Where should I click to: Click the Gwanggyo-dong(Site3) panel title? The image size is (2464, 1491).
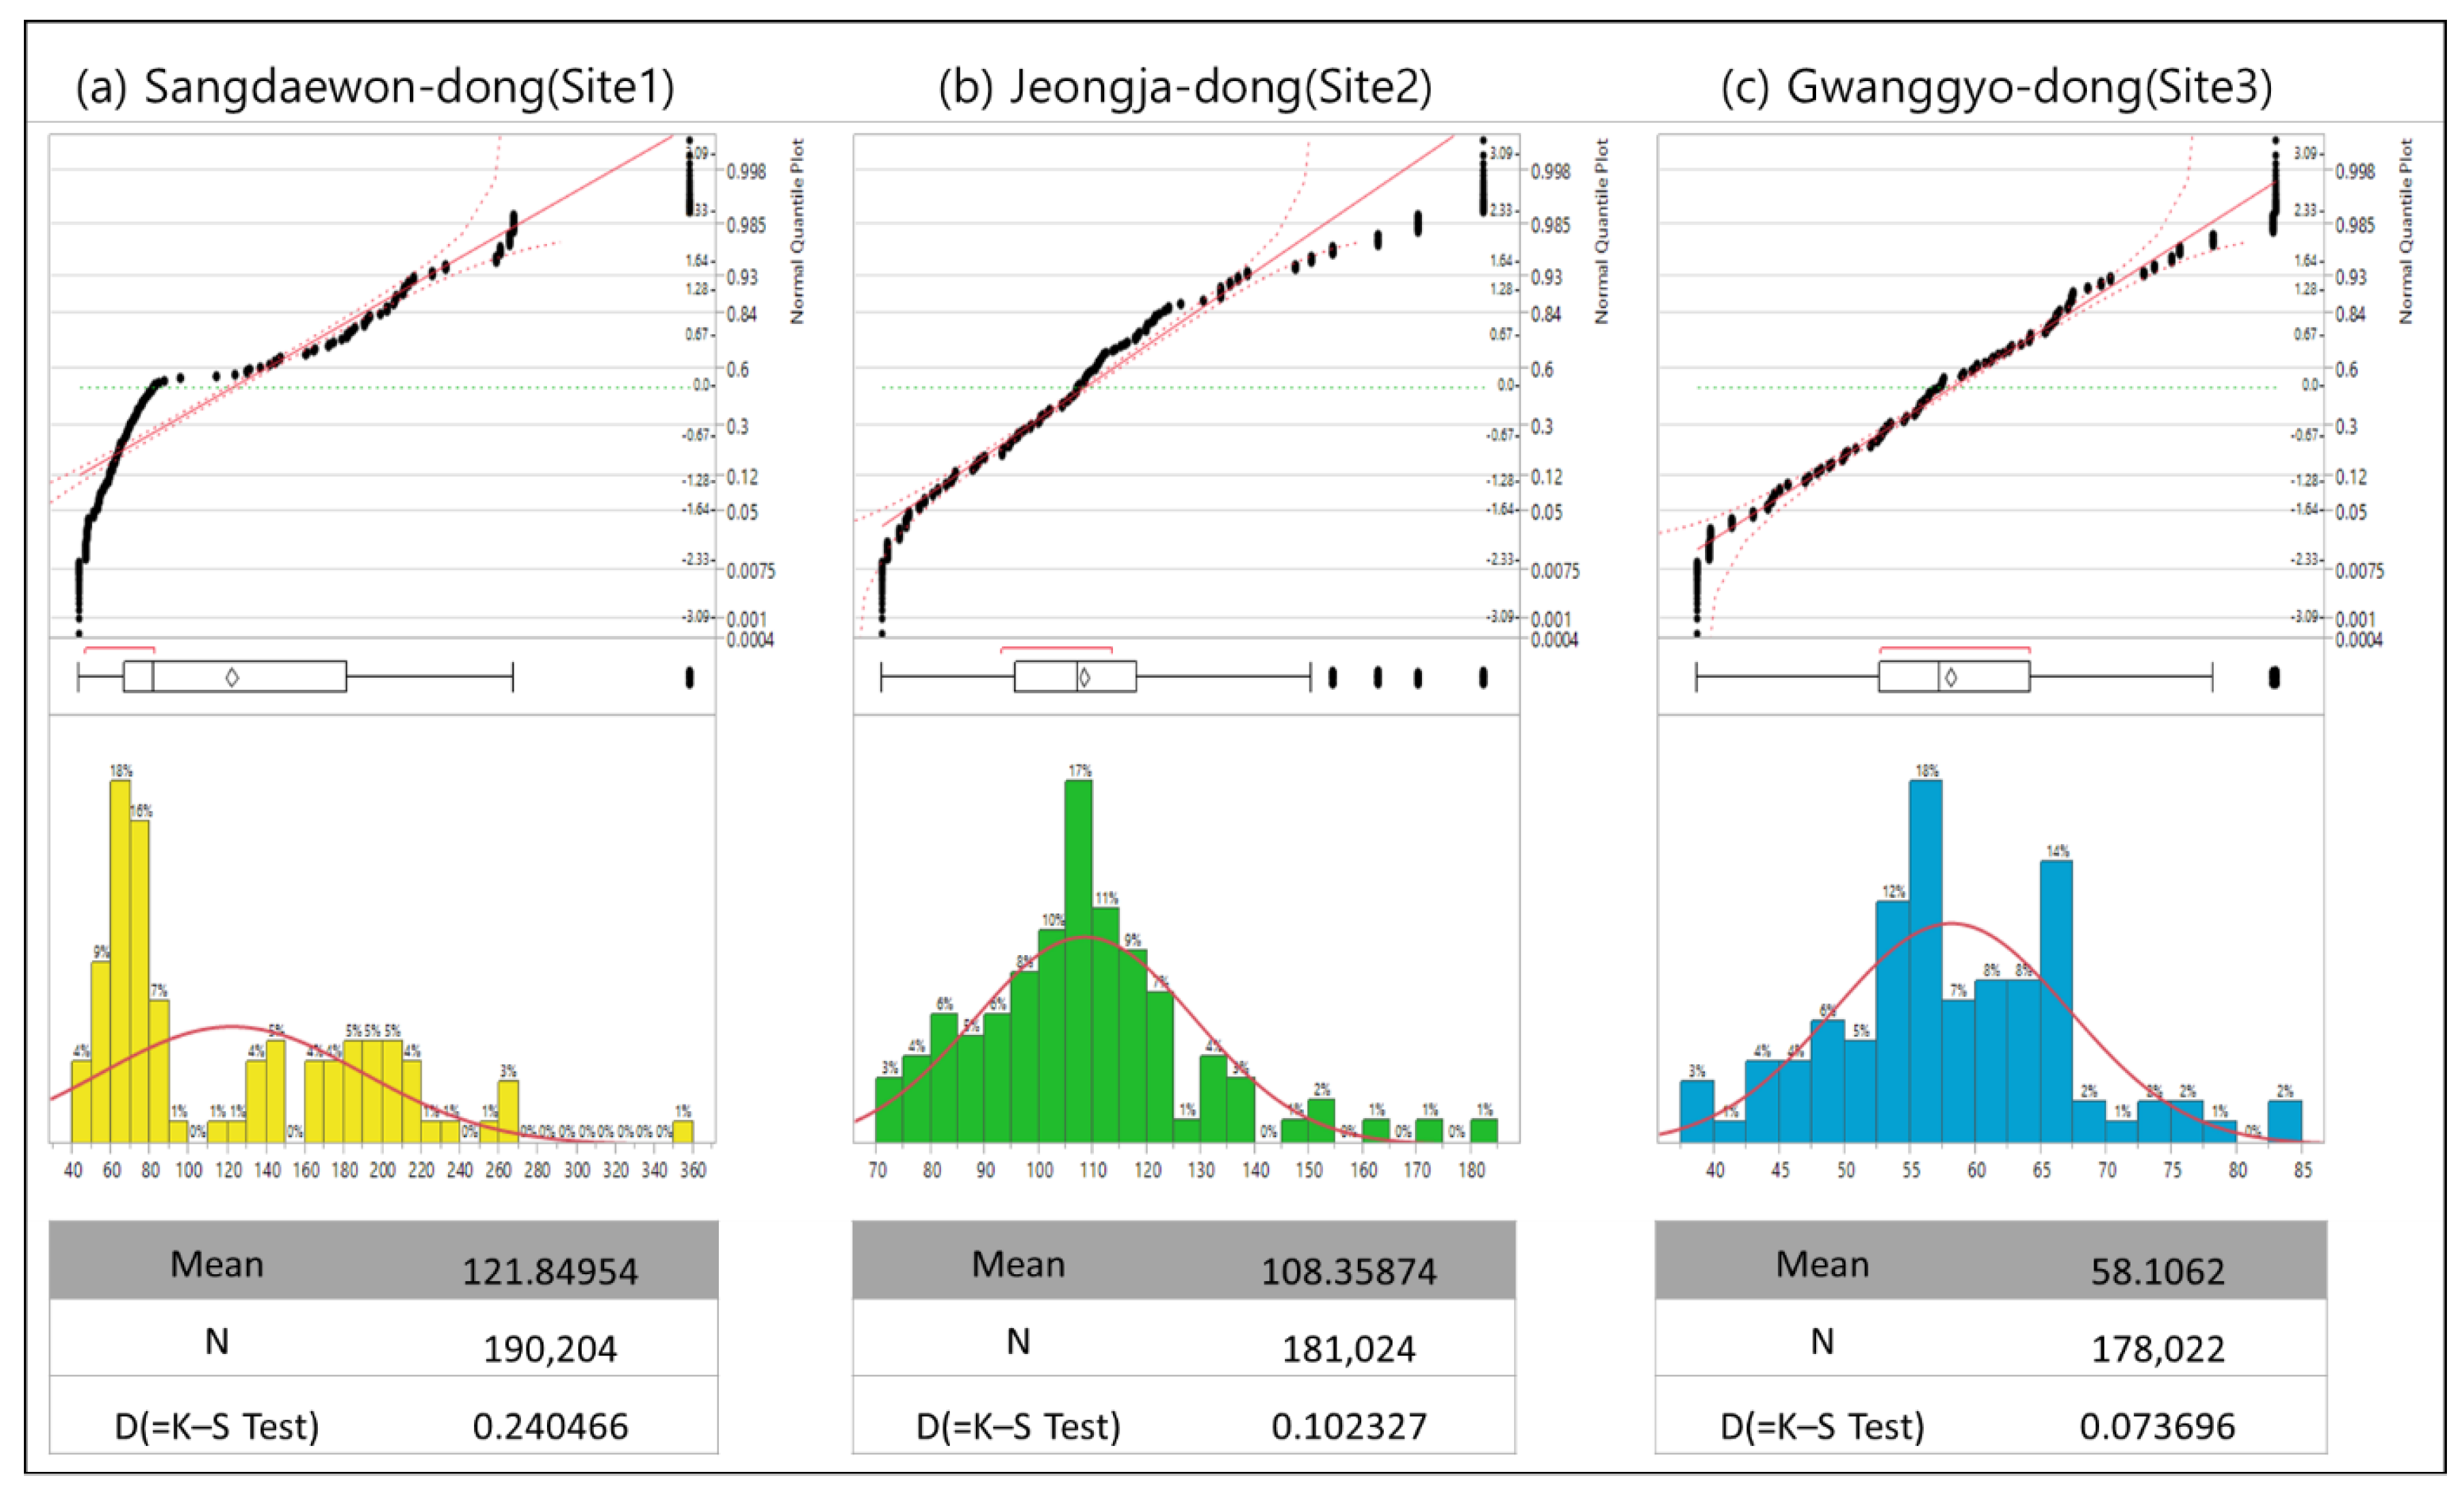(x=1996, y=87)
